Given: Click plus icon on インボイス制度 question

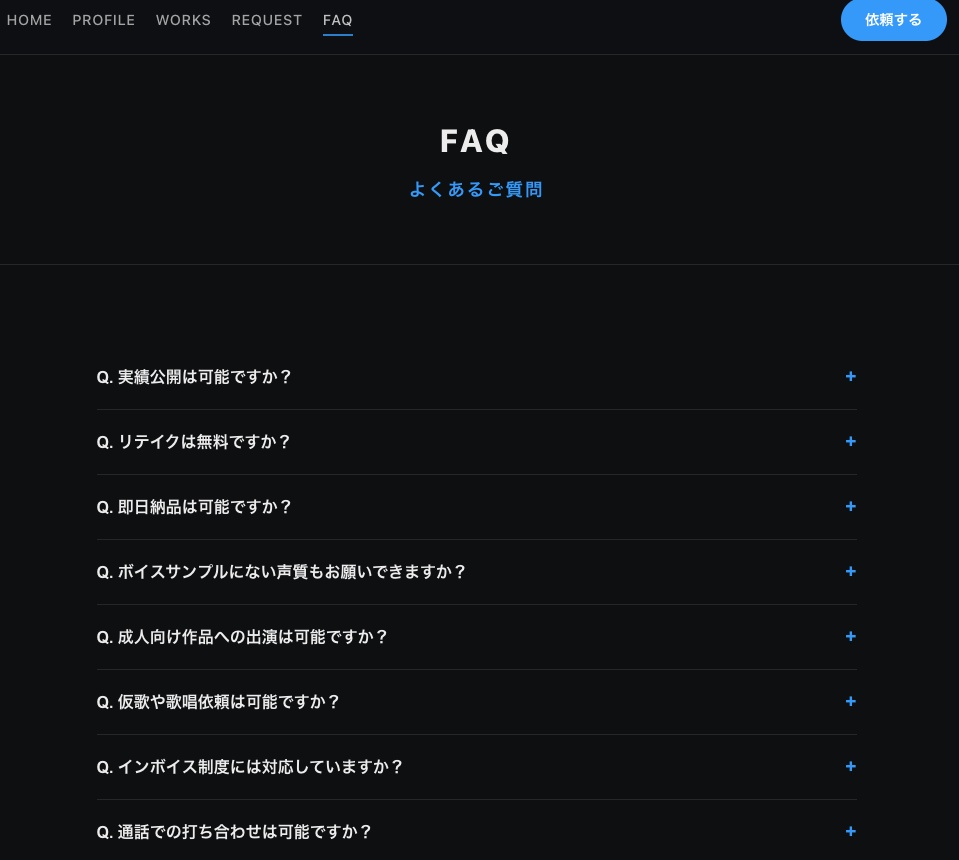Looking at the screenshot, I should [851, 766].
